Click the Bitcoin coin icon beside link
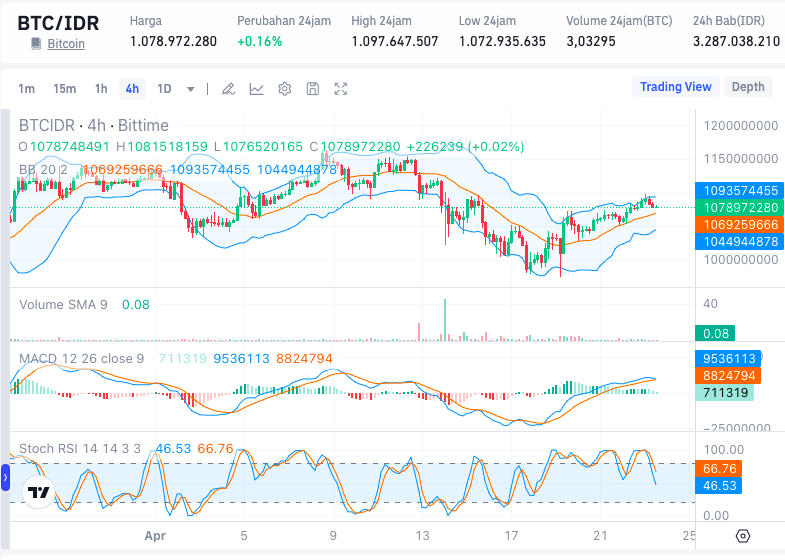Image resolution: width=785 pixels, height=560 pixels. [36, 44]
